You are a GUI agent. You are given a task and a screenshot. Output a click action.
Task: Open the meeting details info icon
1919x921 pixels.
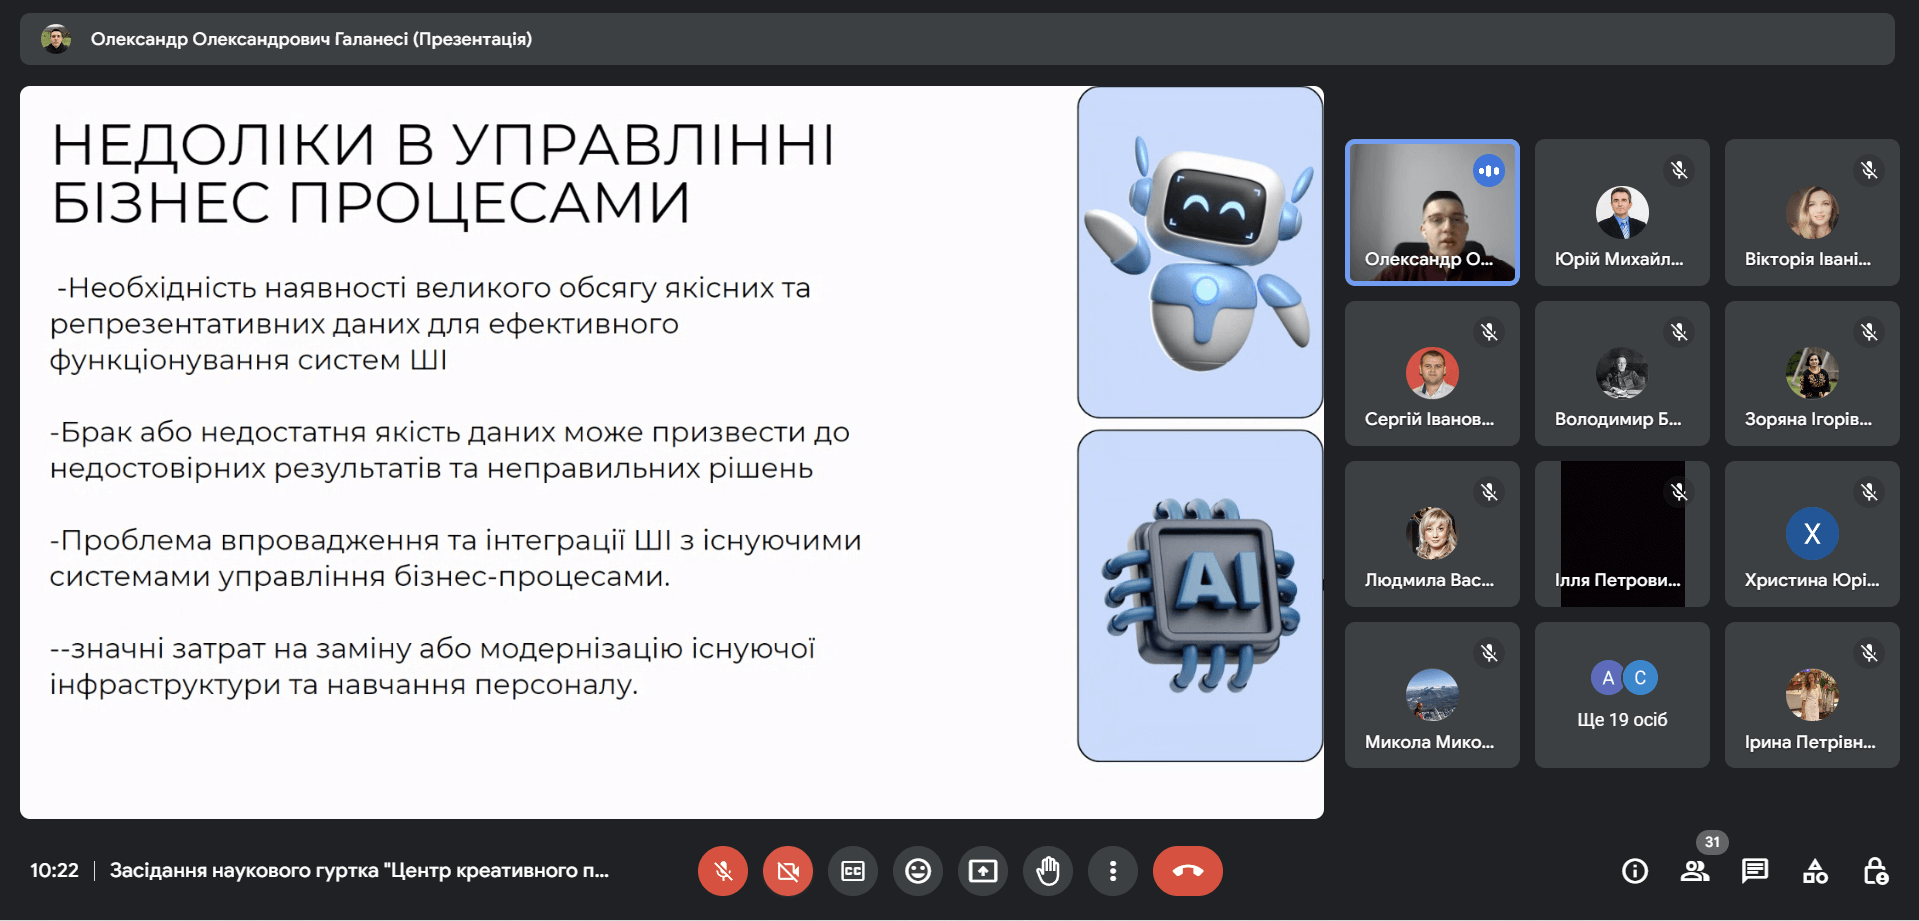point(1635,871)
